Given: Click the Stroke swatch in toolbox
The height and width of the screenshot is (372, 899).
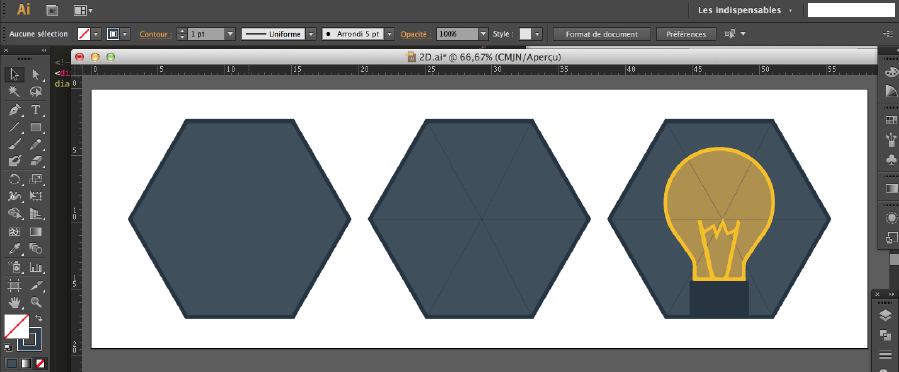Looking at the screenshot, I should pos(29,339).
